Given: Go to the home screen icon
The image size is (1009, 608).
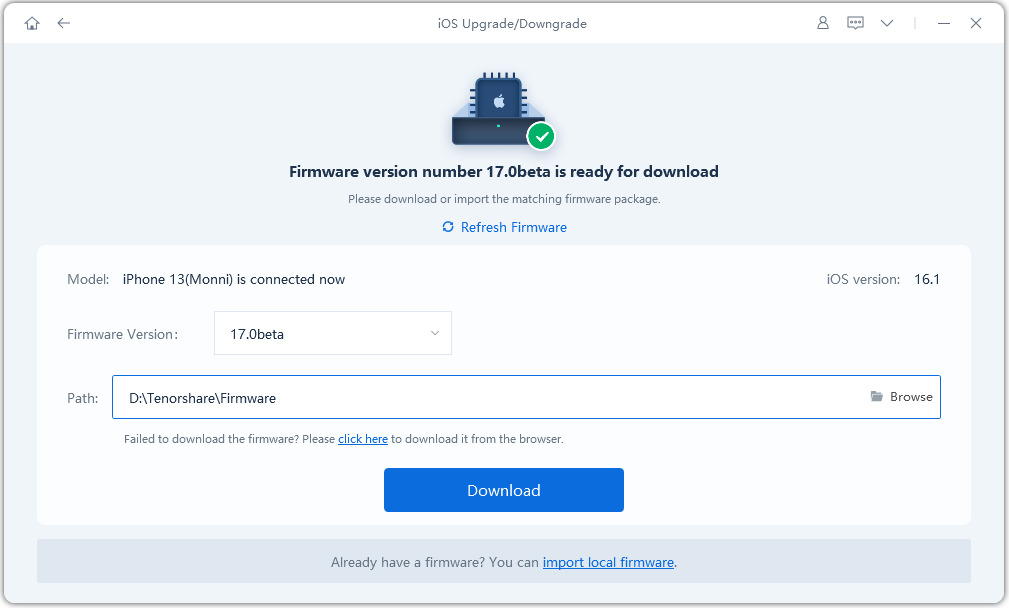Looking at the screenshot, I should coord(32,24).
